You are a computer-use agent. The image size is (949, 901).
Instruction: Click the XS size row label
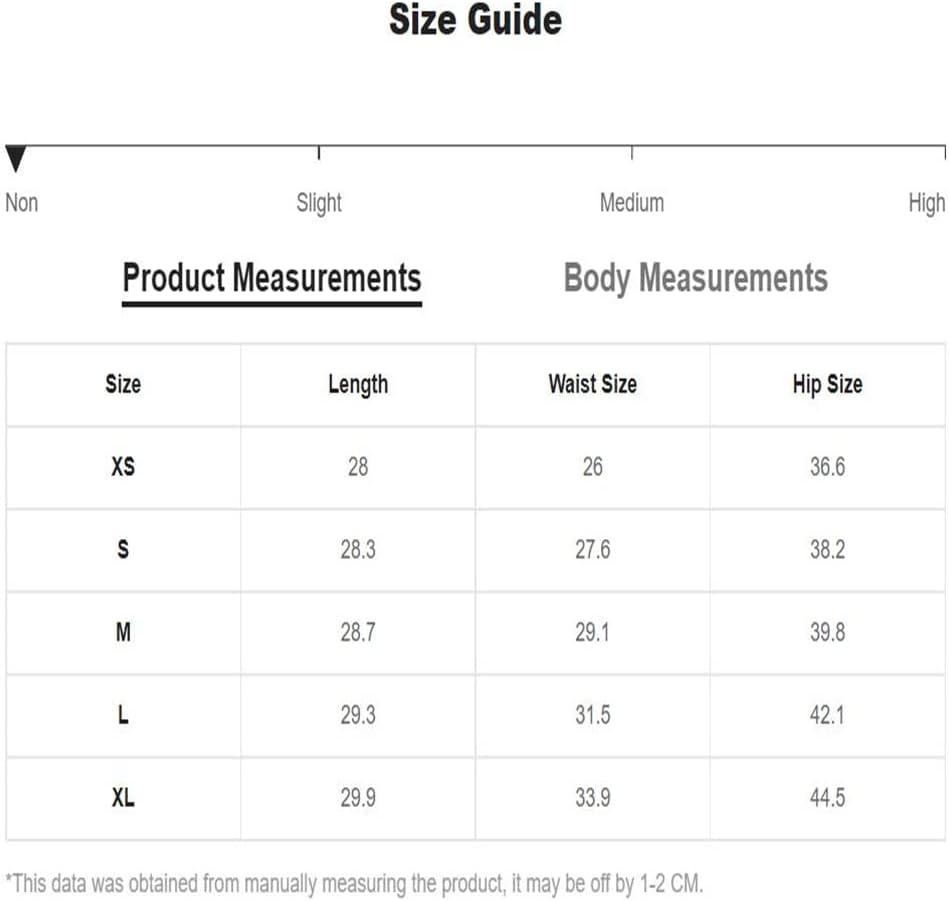tap(123, 467)
